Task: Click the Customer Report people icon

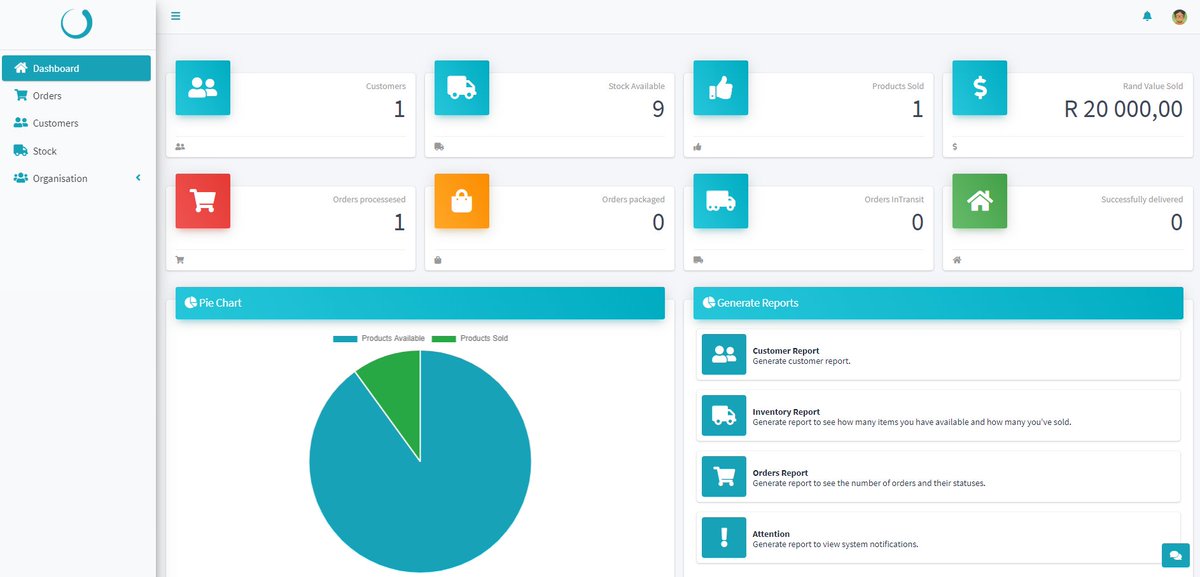Action: pos(724,355)
